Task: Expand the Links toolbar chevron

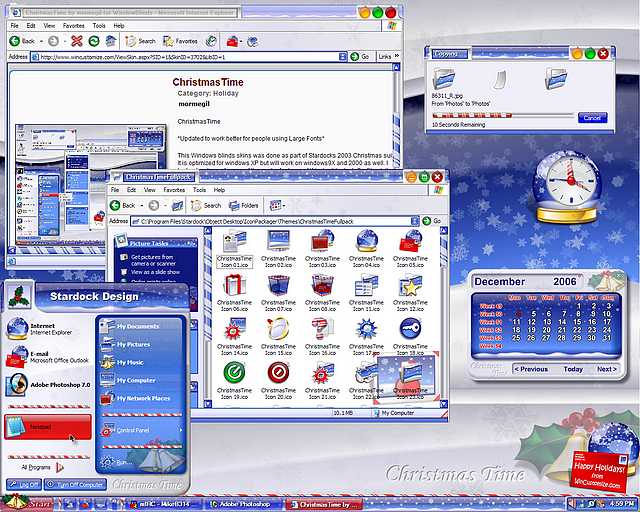Action: (396, 56)
